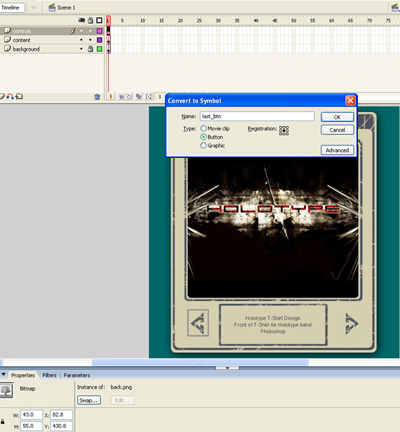Screen dimensions: 400x432
Task: Click the padlock lock all layers icon
Action: (90, 20)
